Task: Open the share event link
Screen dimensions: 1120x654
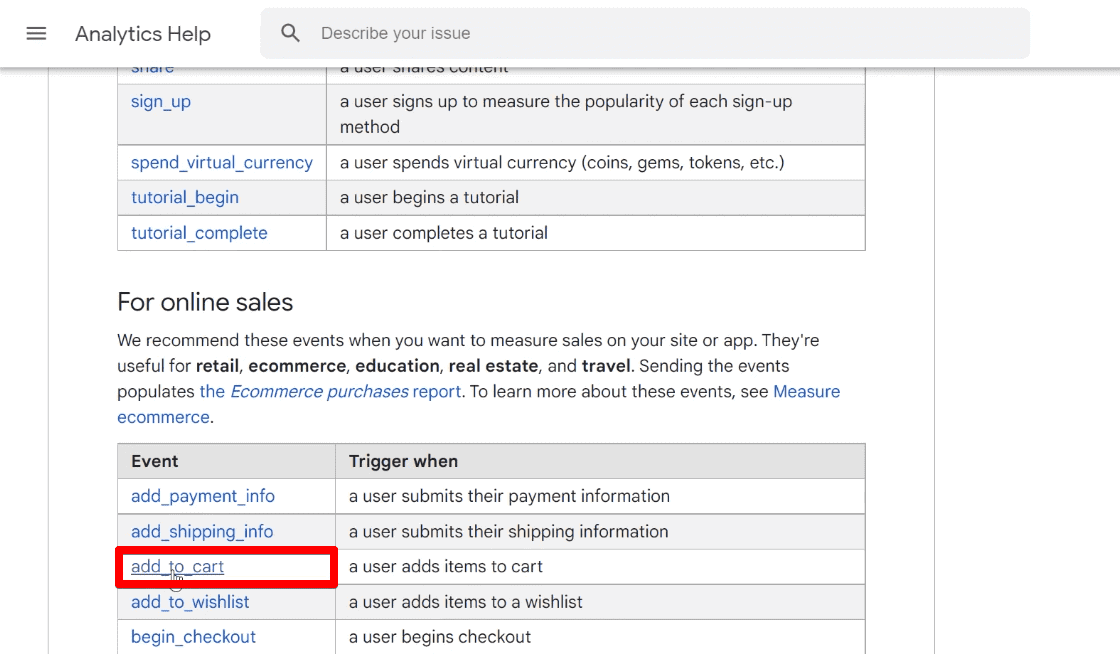Action: 152,66
